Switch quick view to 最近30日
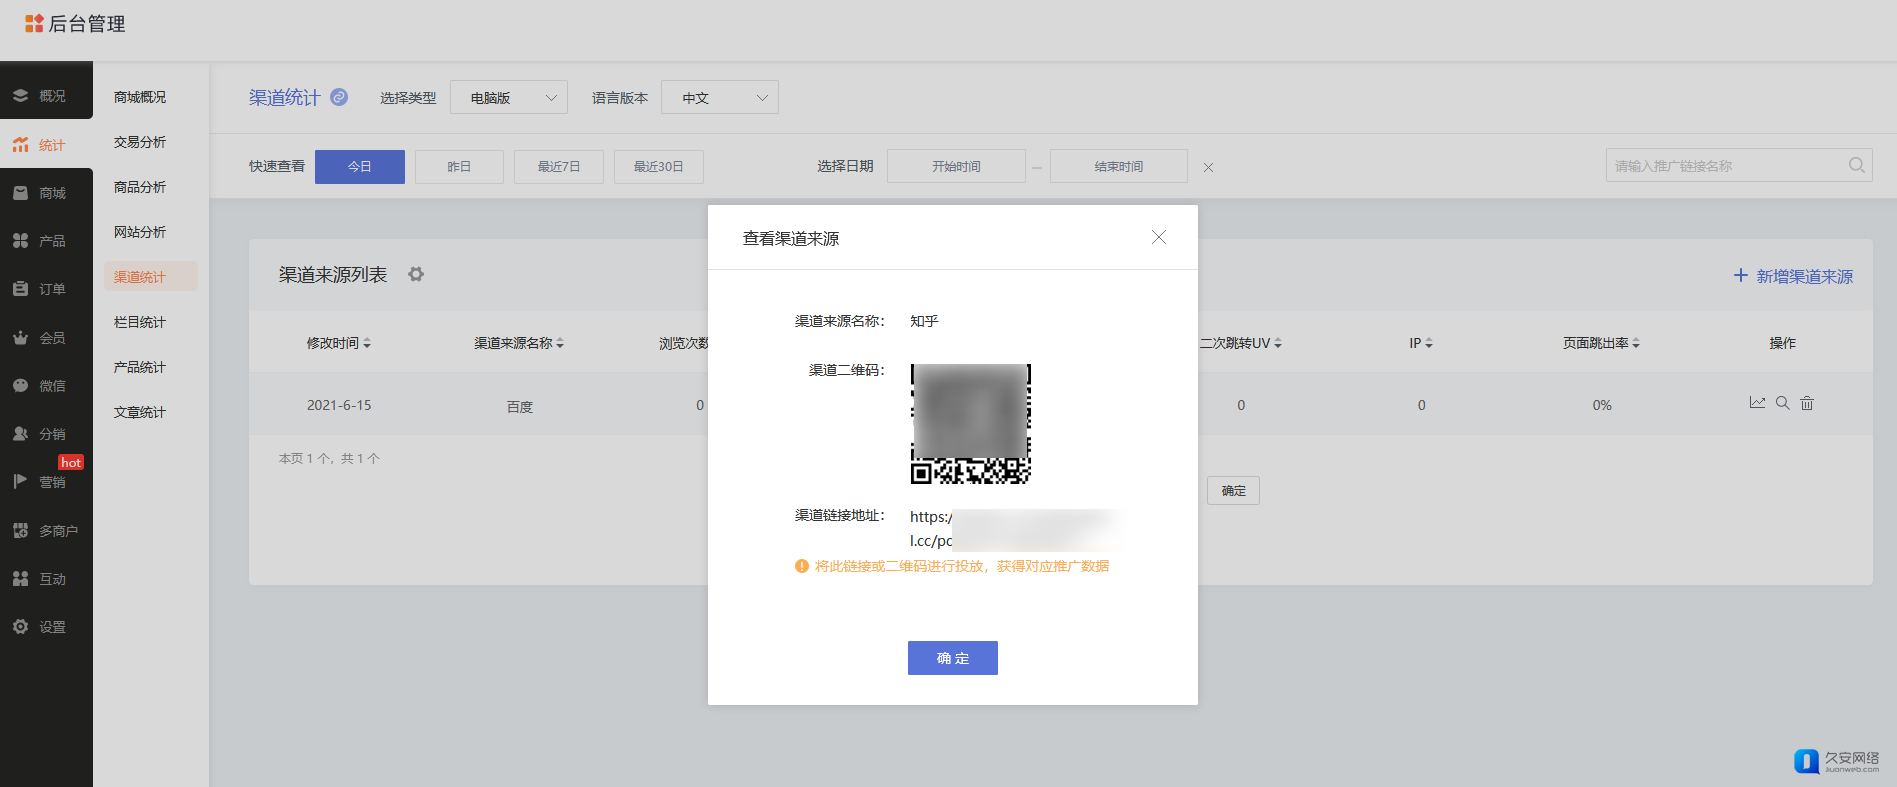The image size is (1897, 787). [x=658, y=167]
